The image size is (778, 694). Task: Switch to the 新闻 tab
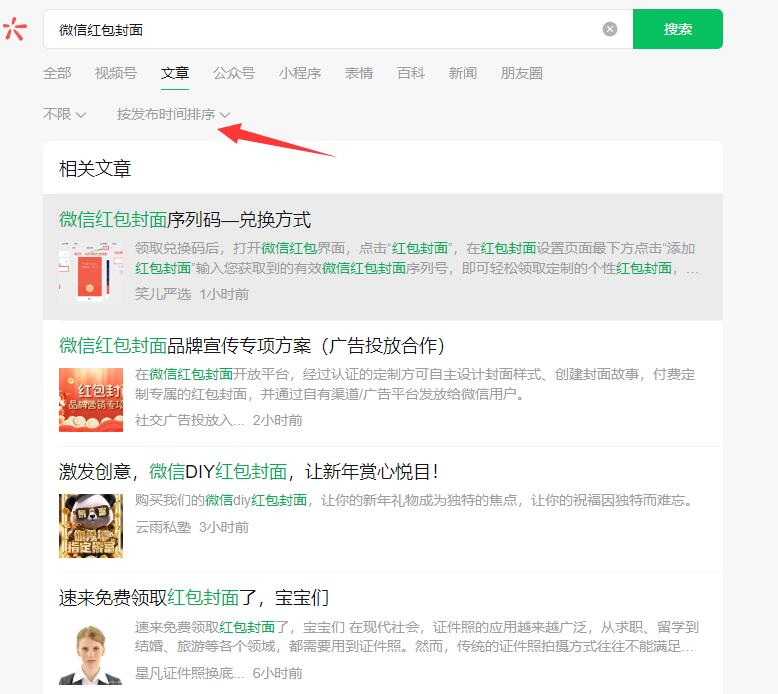pos(463,73)
